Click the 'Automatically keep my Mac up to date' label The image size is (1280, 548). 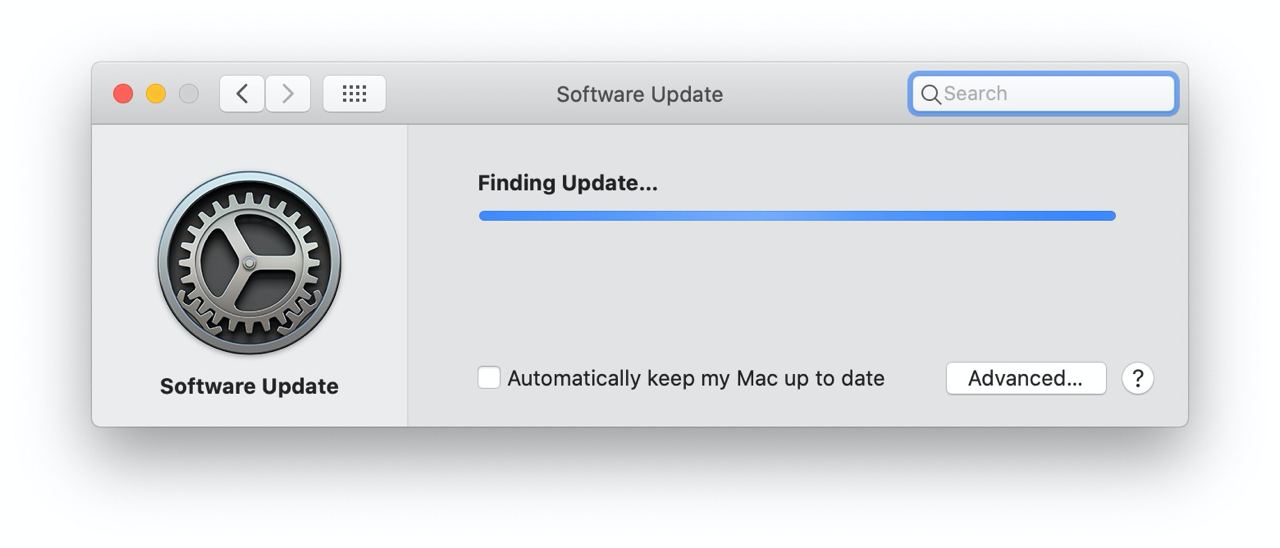click(x=696, y=378)
